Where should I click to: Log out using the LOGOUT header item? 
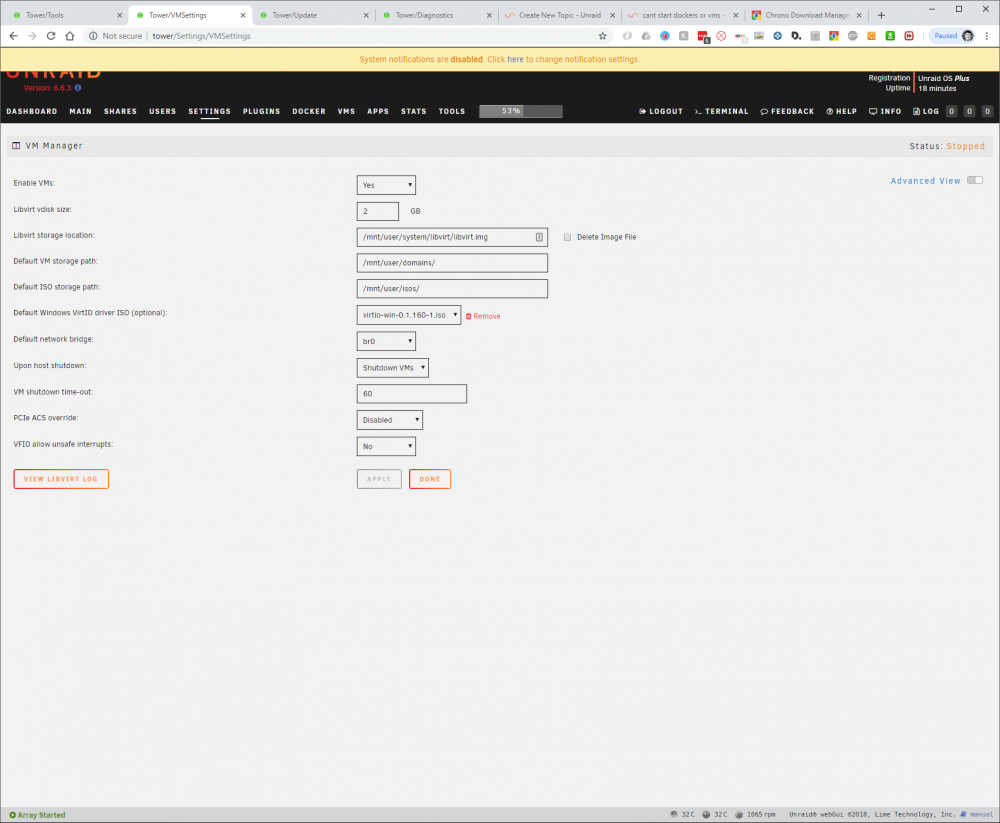pyautogui.click(x=661, y=111)
